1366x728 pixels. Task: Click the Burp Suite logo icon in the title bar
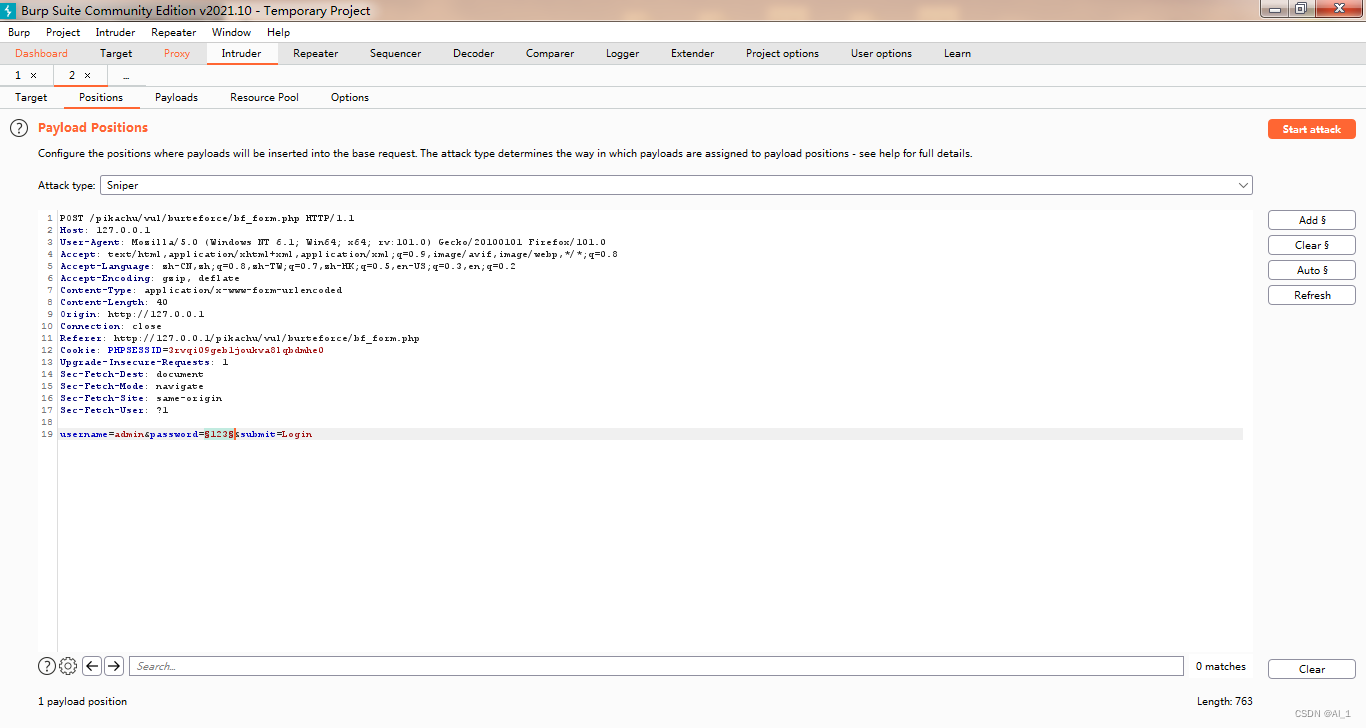[x=9, y=10]
